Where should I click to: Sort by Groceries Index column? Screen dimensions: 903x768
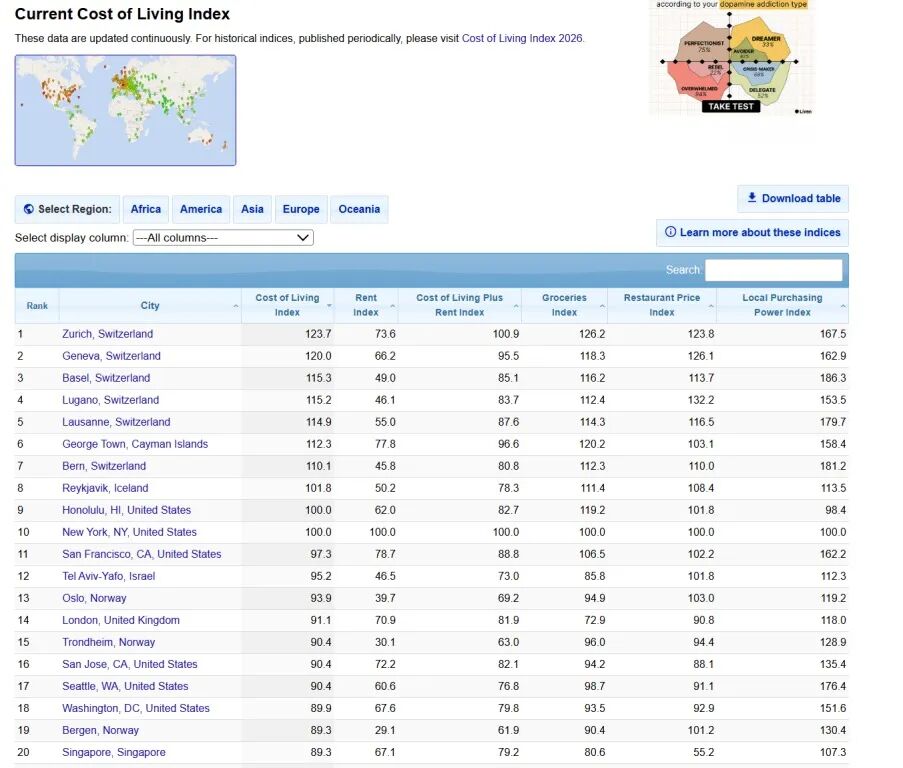pos(564,305)
